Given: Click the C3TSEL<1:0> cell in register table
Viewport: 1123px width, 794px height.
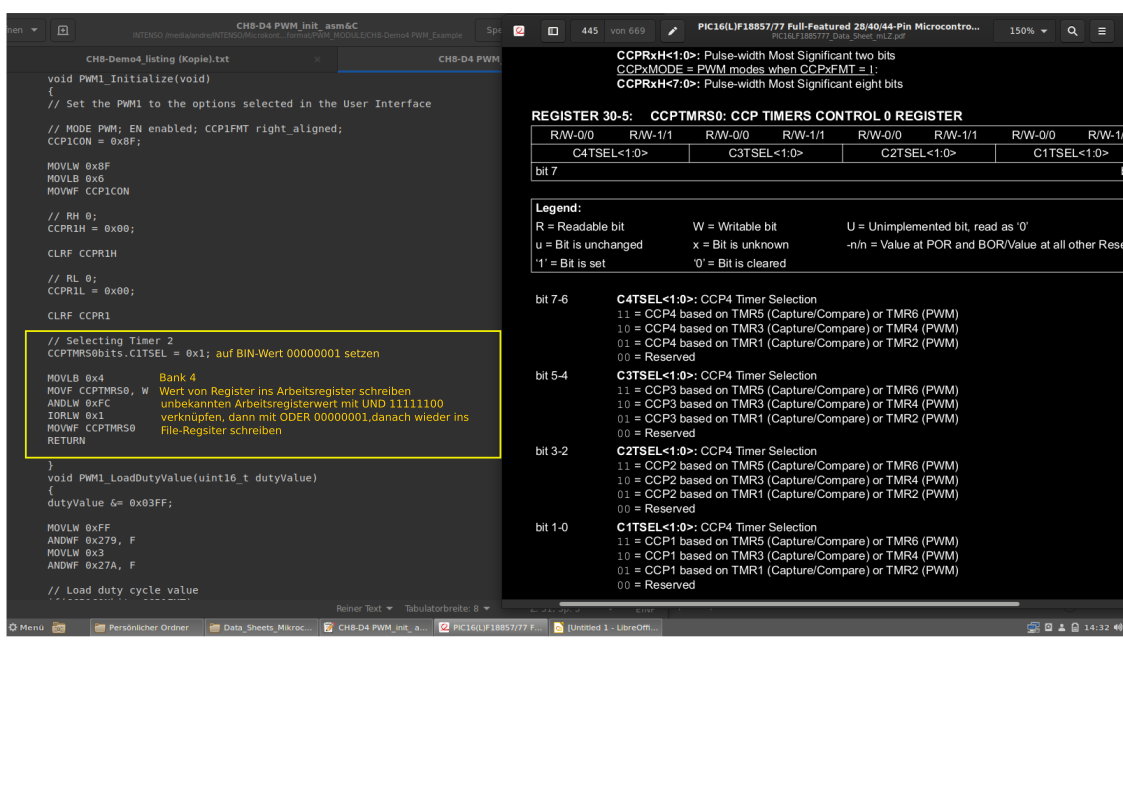Looking at the screenshot, I should pos(766,153).
